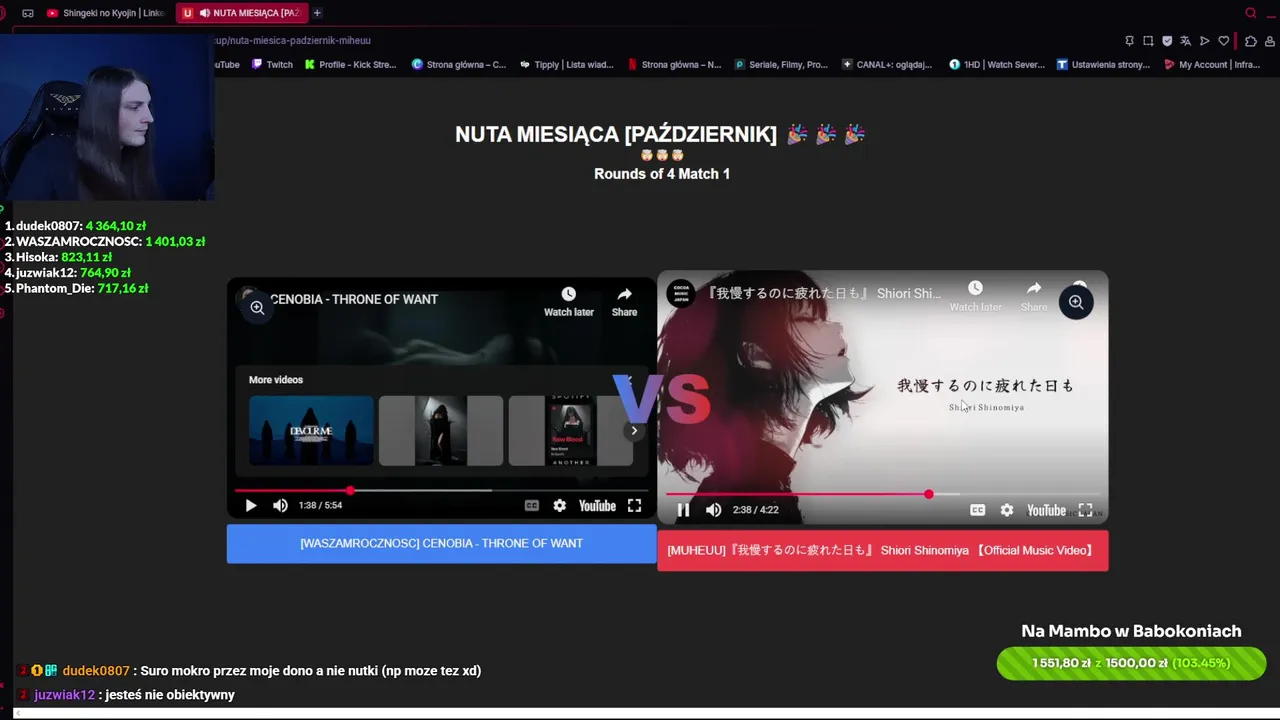Click the Na Mambo w Babokoniach goal bar
Viewport: 1280px width, 720px height.
tap(1131, 663)
